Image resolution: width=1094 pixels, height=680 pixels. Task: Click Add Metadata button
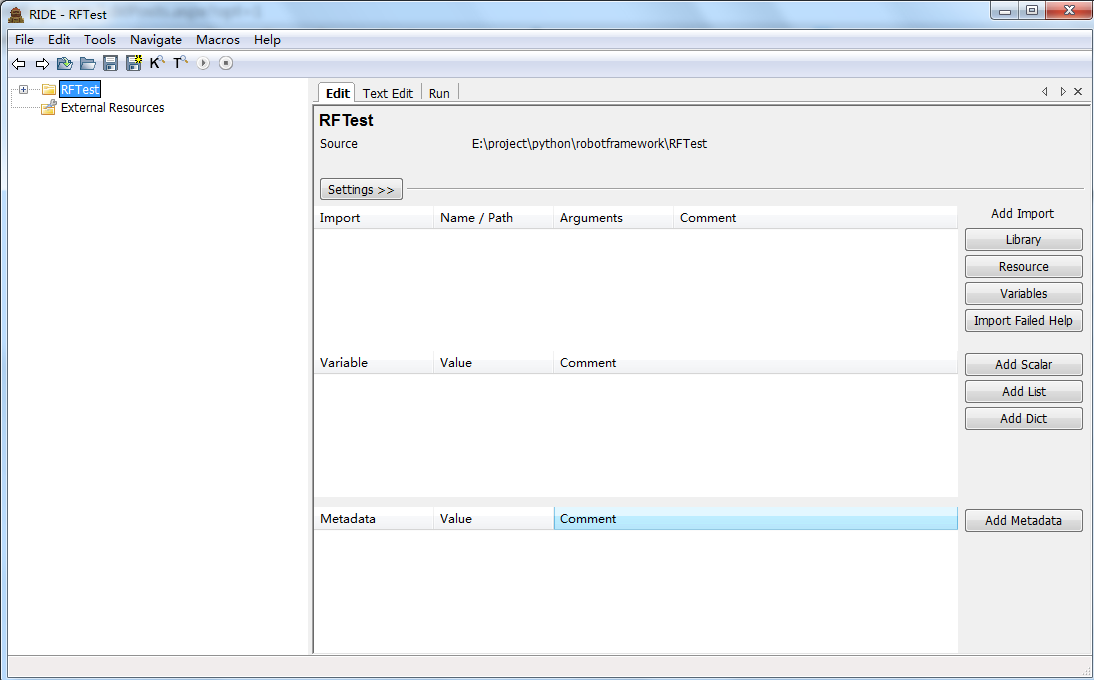(x=1024, y=520)
